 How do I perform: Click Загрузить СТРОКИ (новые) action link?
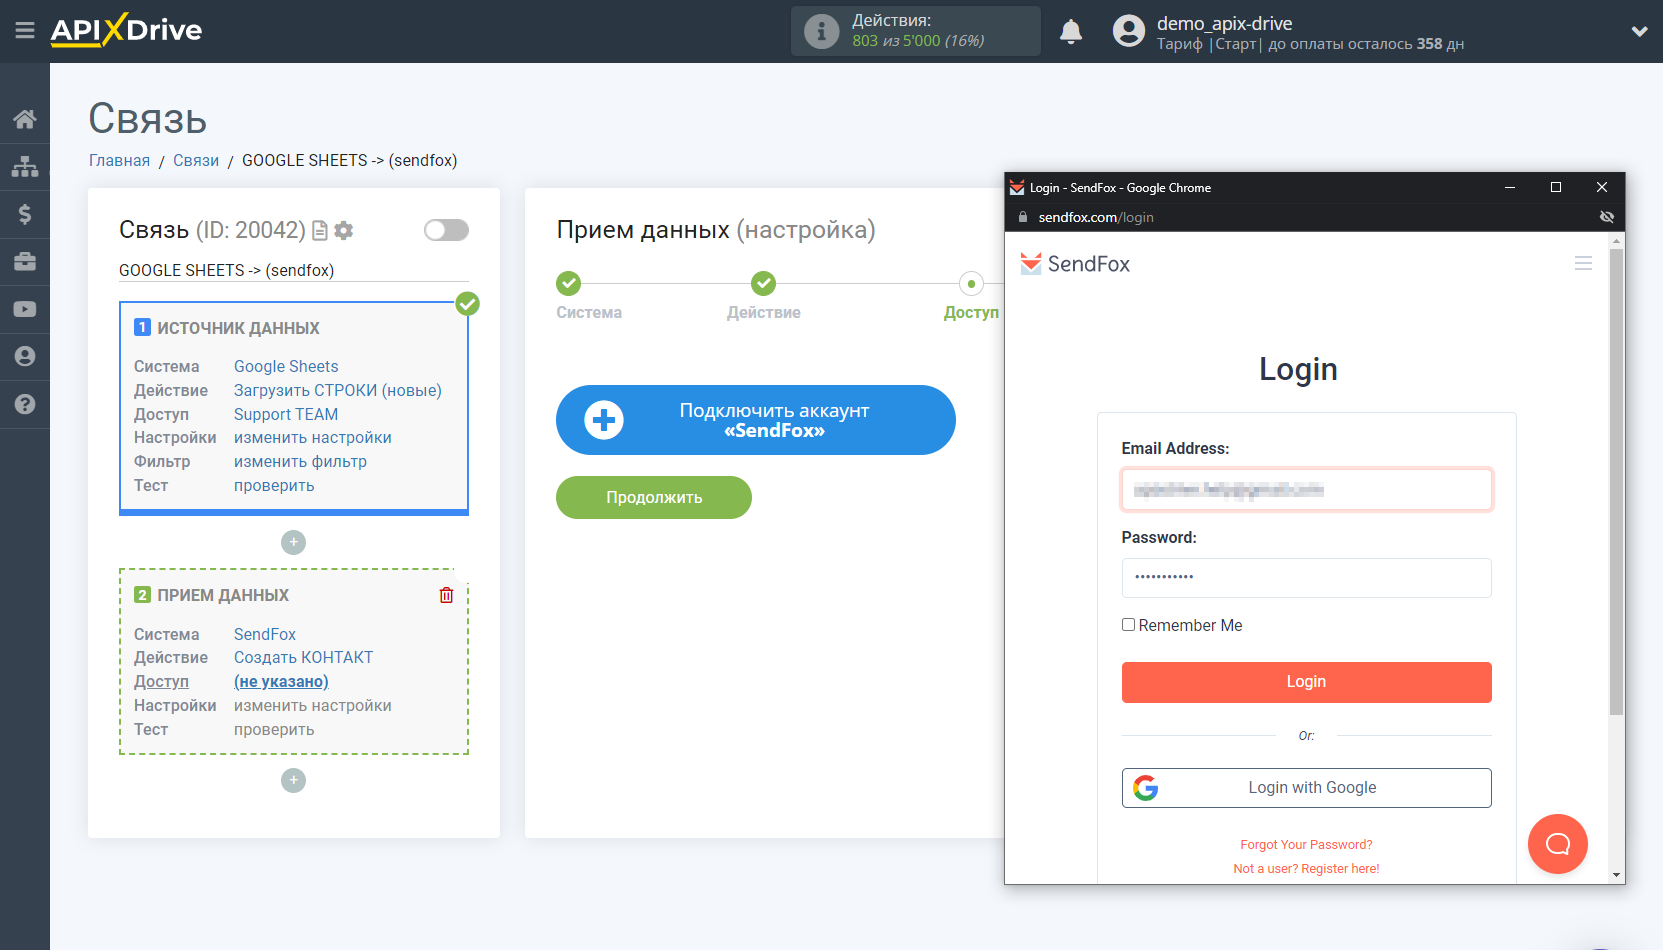(x=338, y=390)
